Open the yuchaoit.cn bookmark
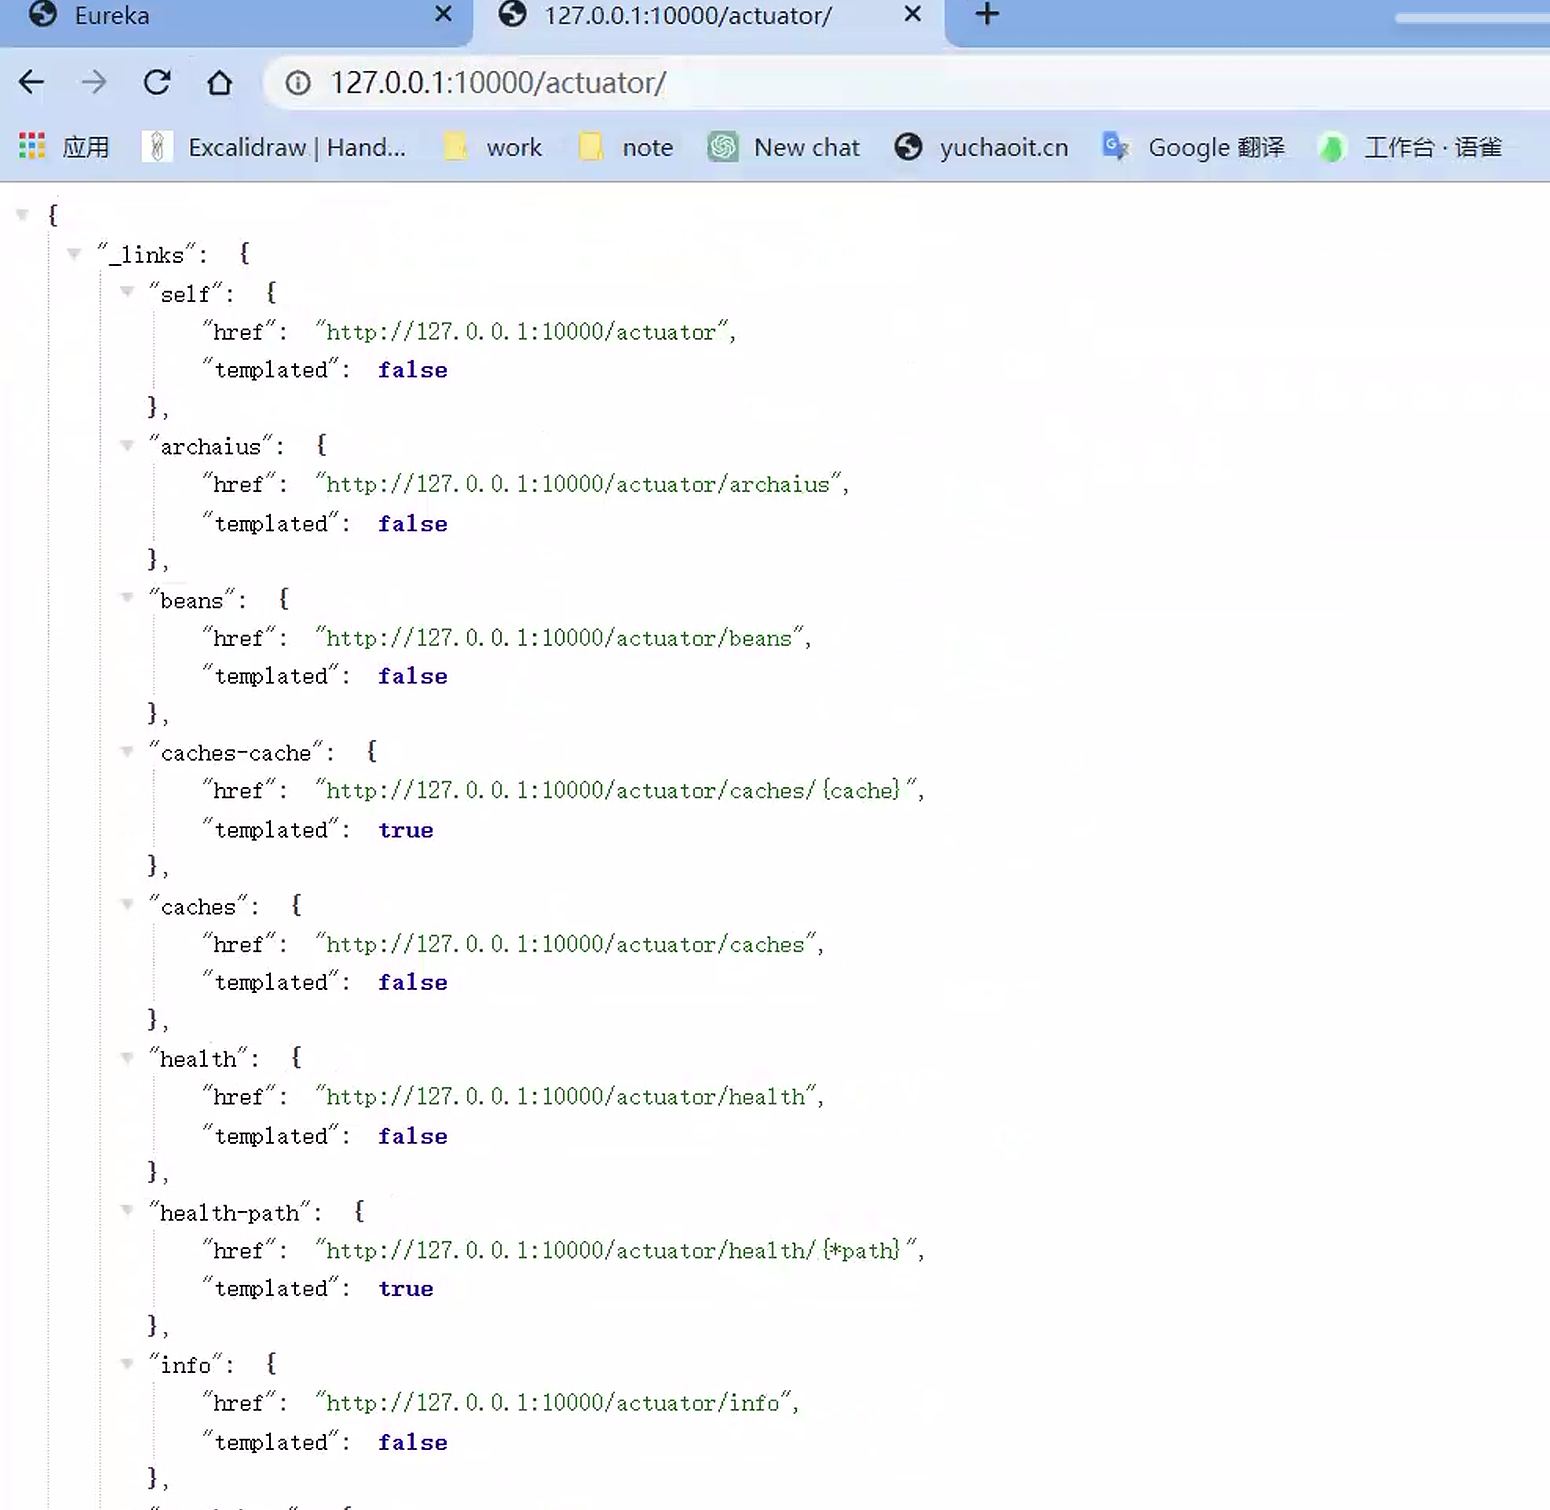The width and height of the screenshot is (1550, 1510). click(982, 147)
